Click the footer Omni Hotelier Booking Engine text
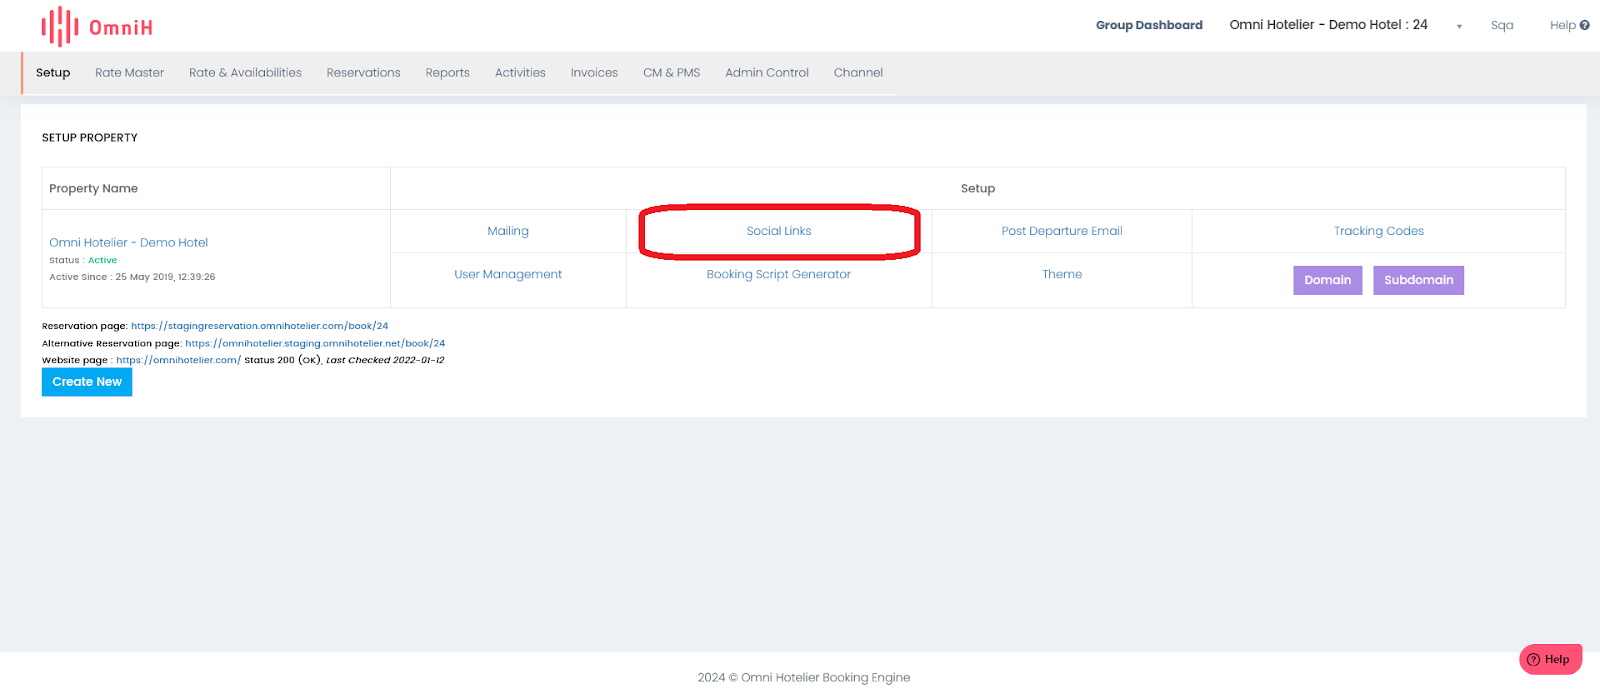This screenshot has width=1600, height=699. pos(804,677)
